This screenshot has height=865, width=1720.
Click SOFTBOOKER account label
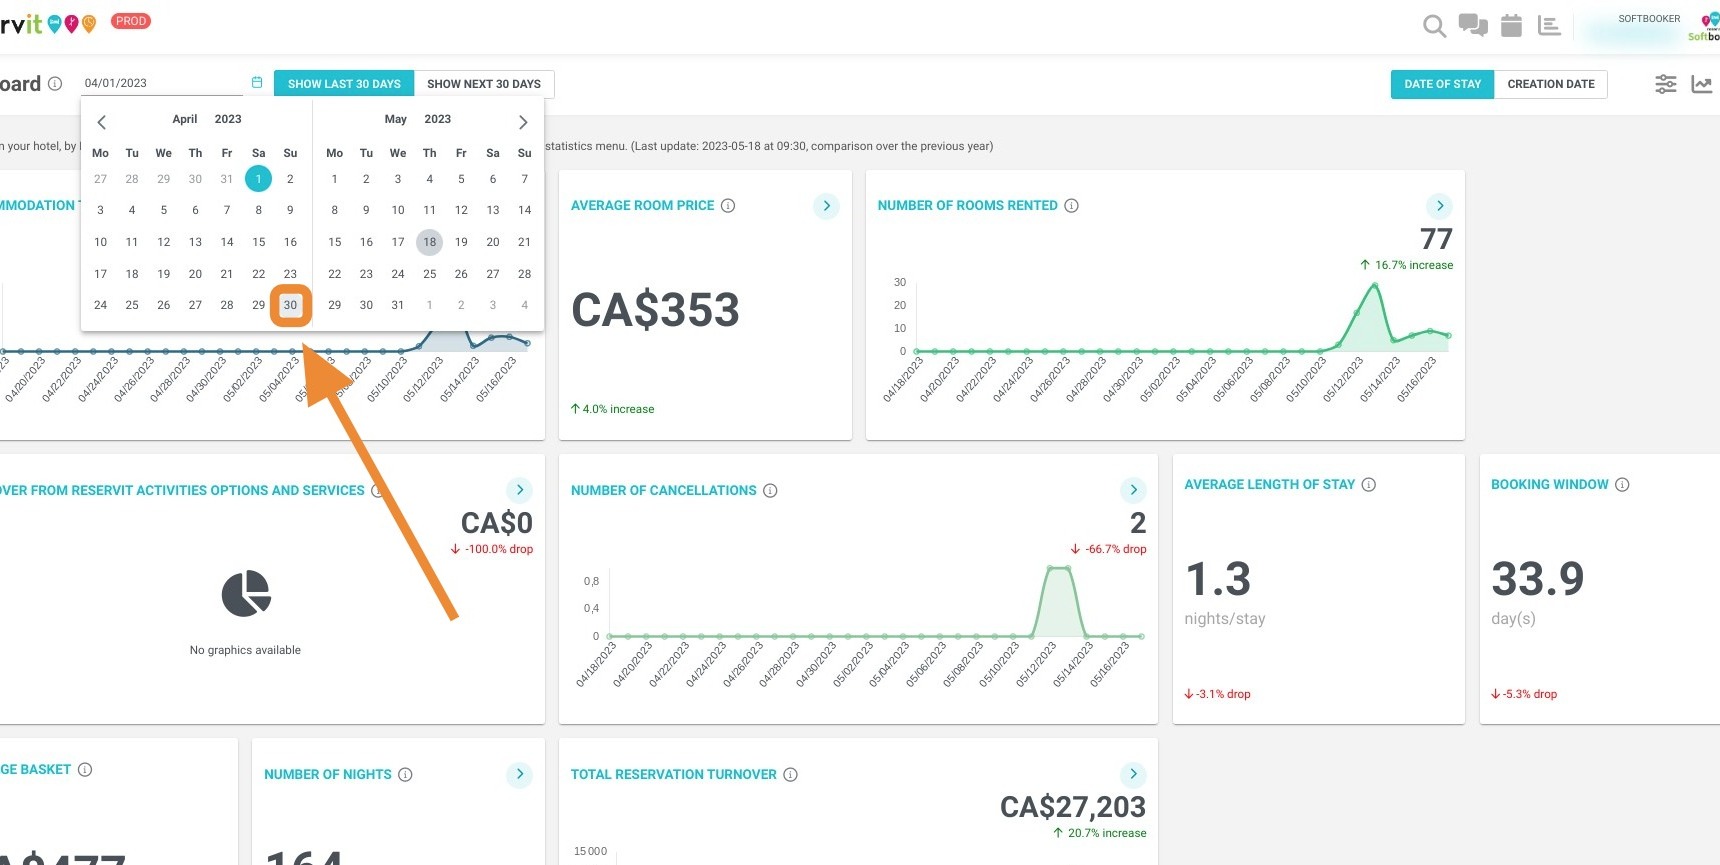[x=1649, y=19]
